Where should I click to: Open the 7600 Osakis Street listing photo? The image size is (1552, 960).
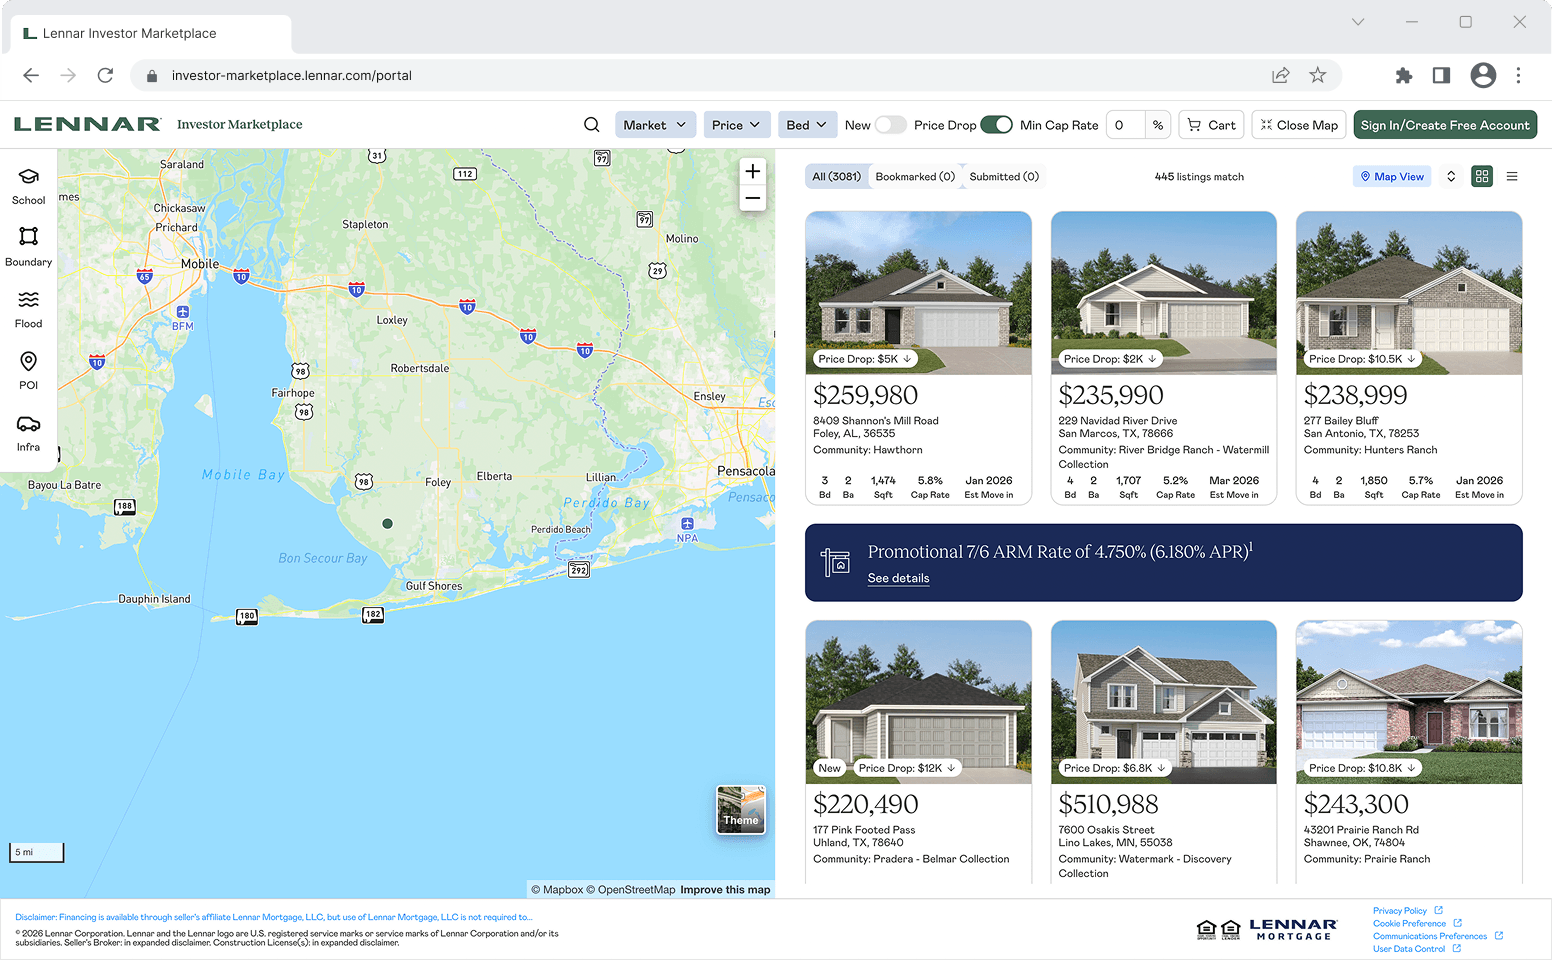coord(1164,702)
